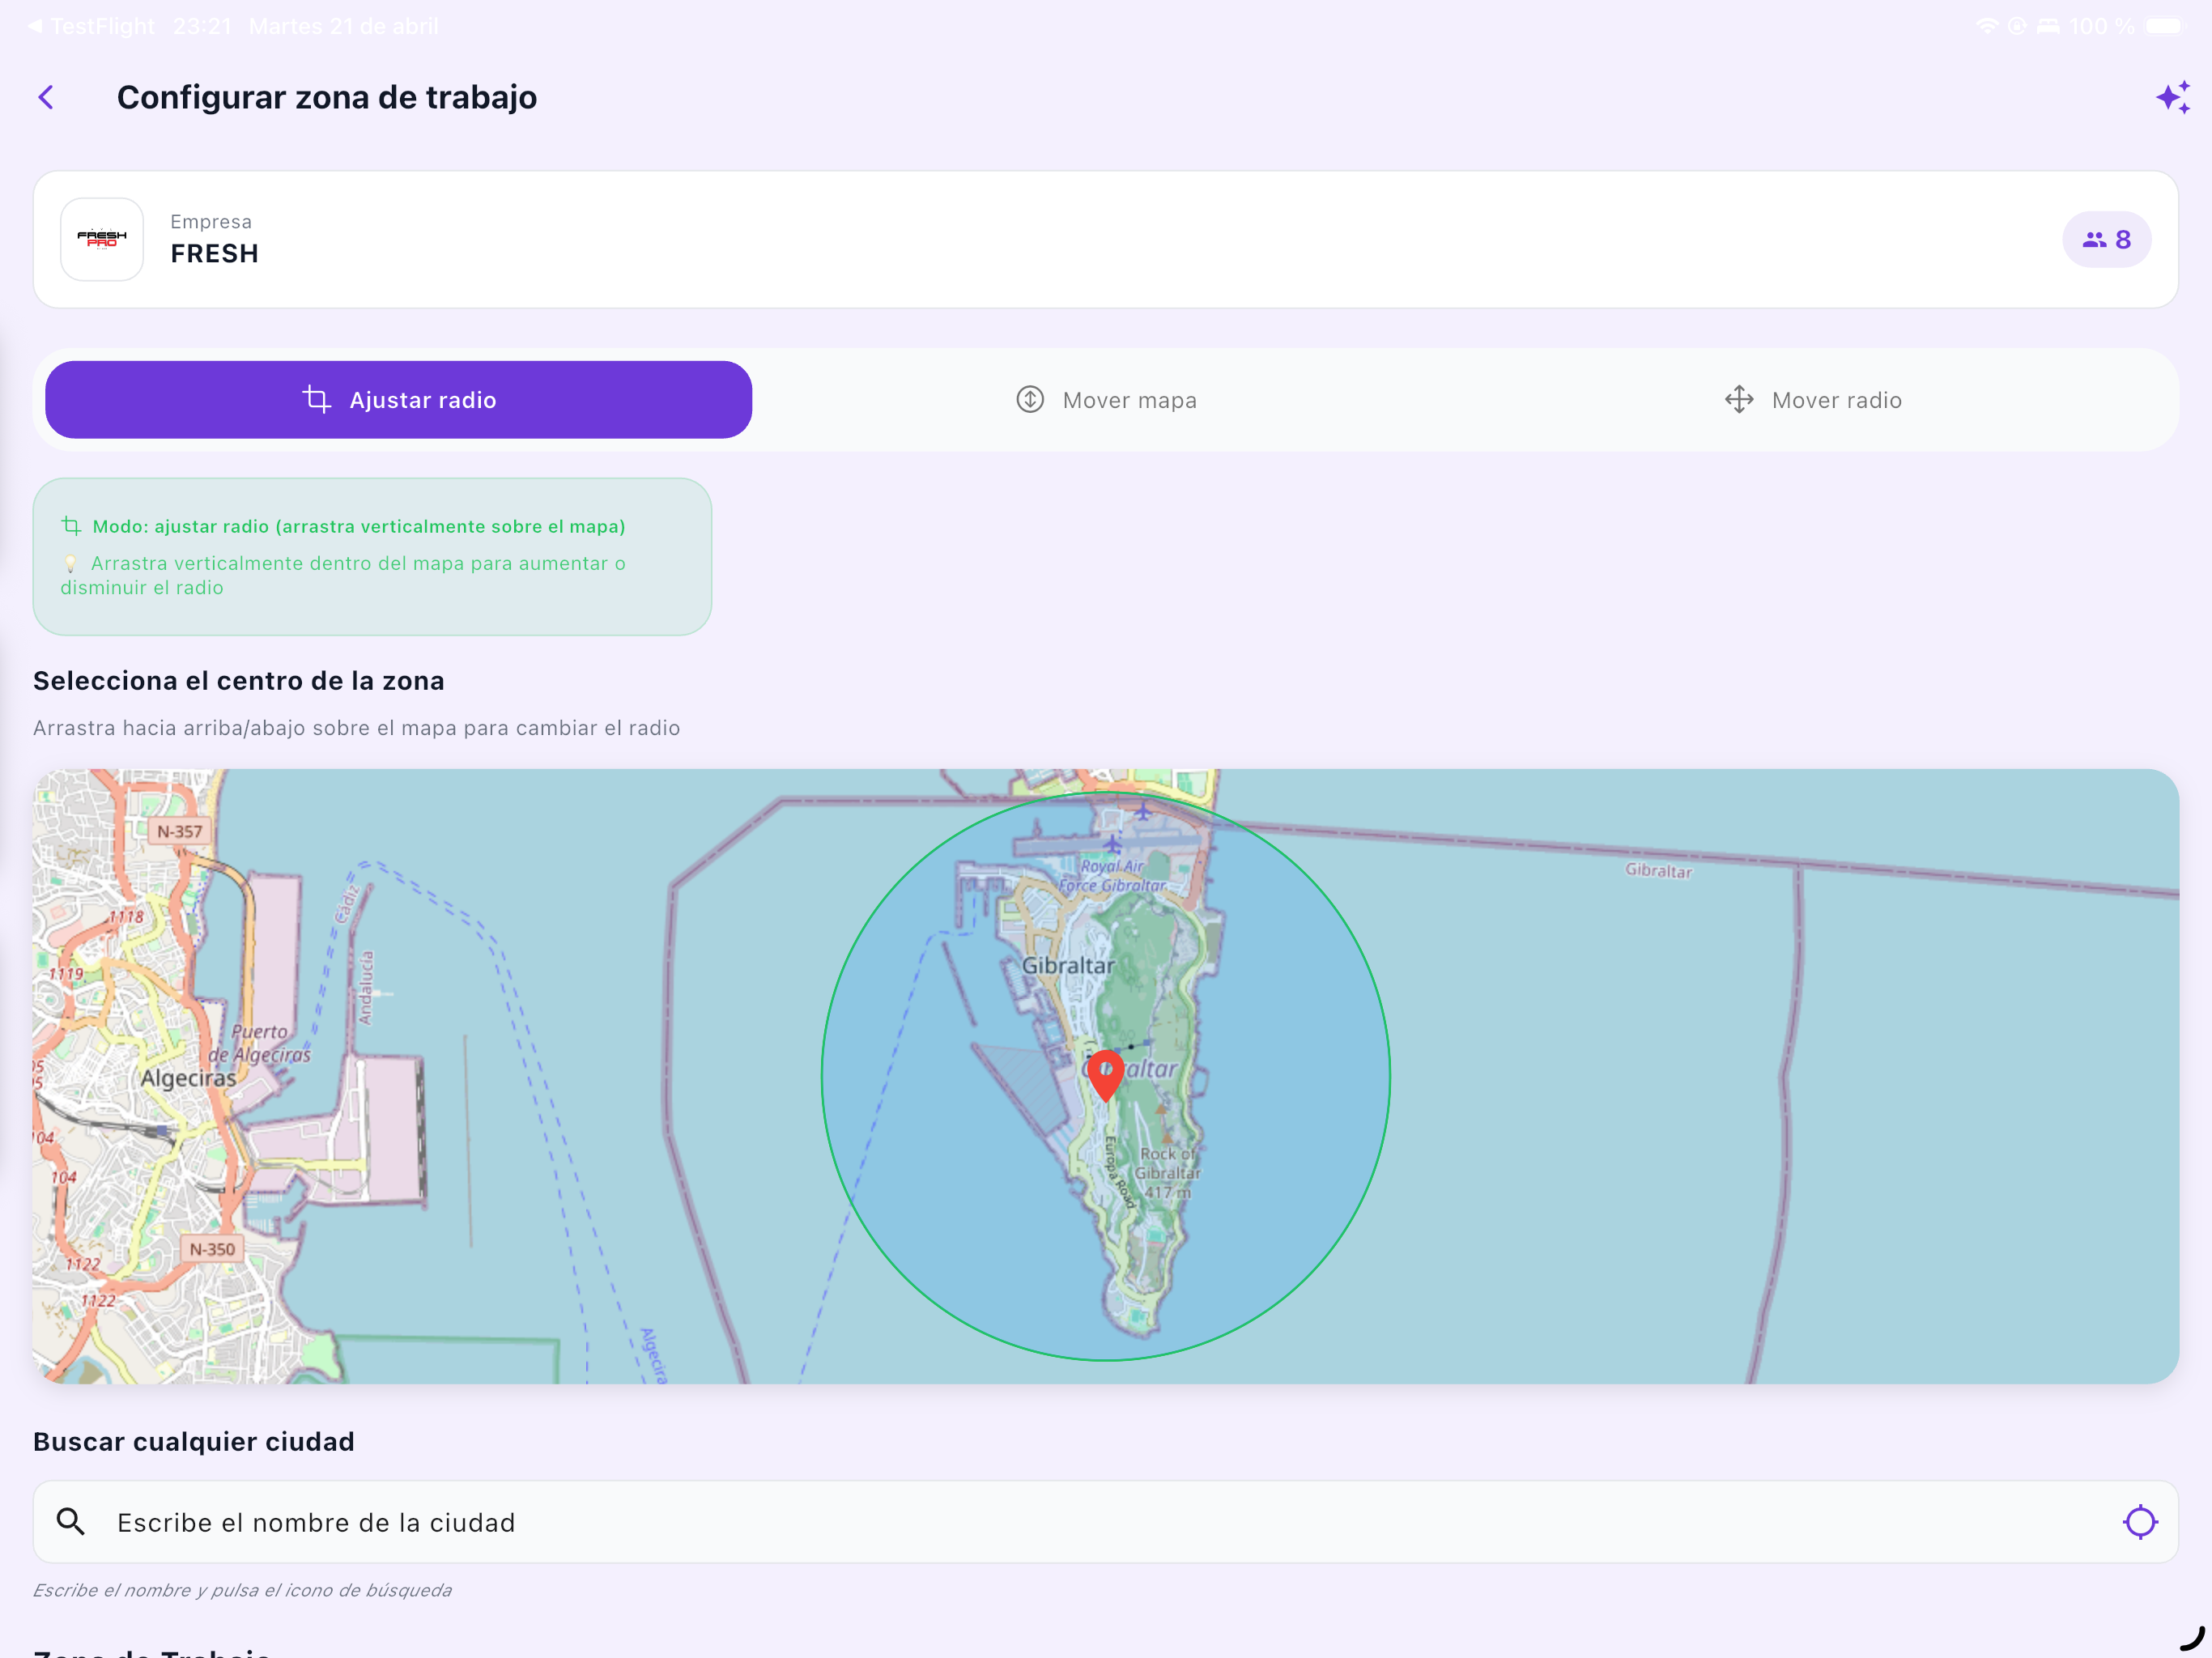The height and width of the screenshot is (1658, 2212).
Task: Return to TestFlight from status bar
Action: tap(91, 26)
